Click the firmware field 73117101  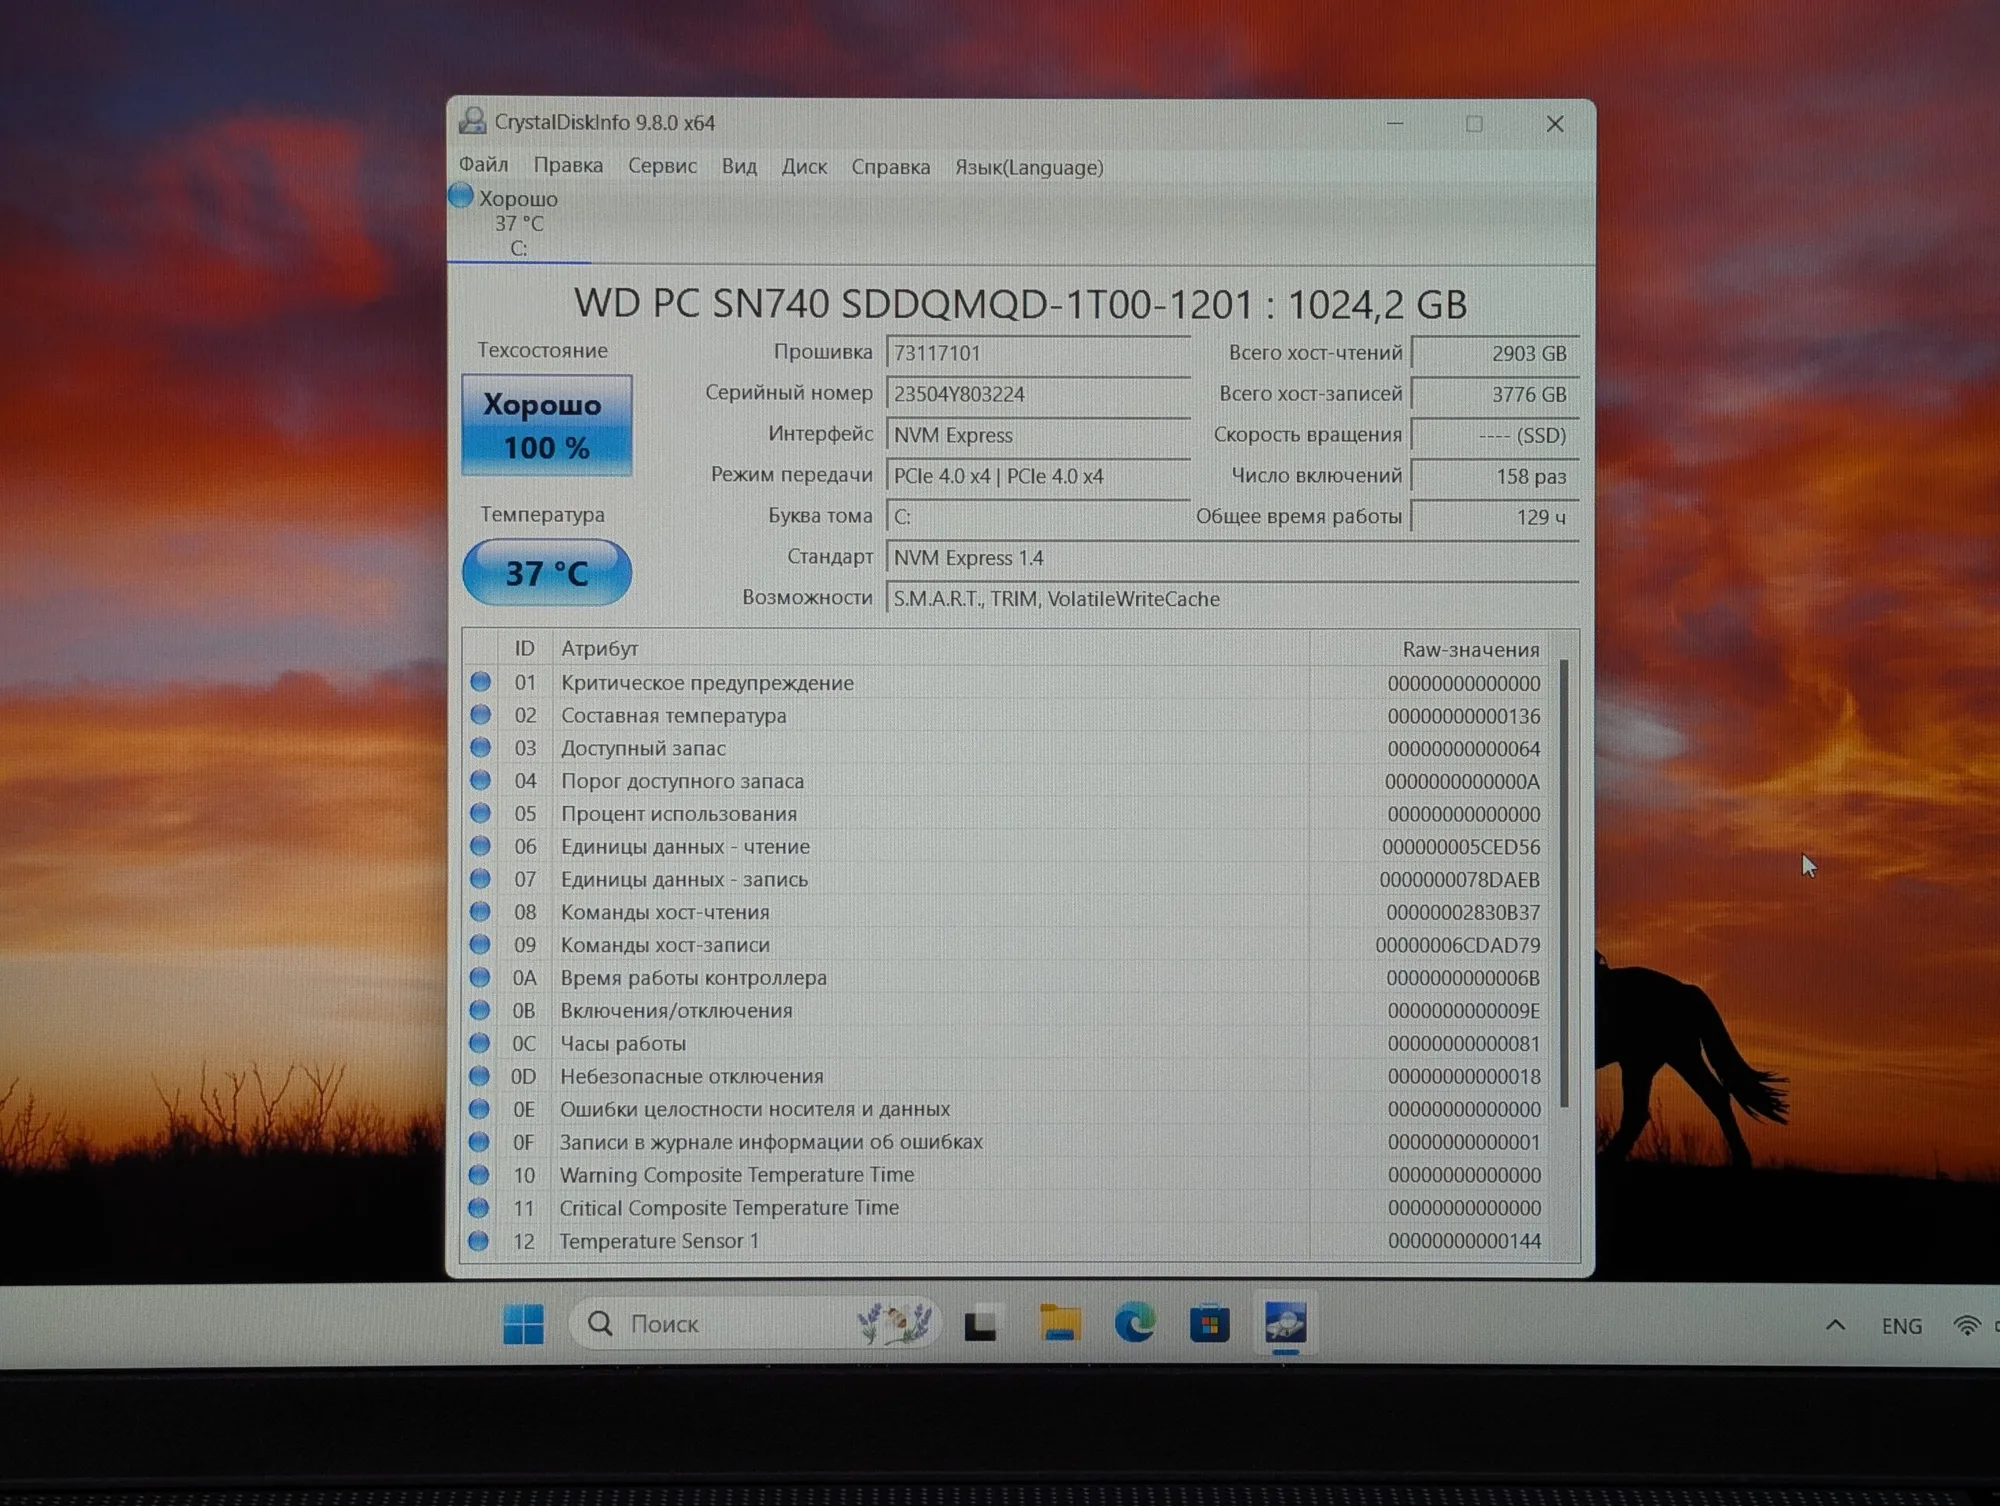[x=1038, y=353]
